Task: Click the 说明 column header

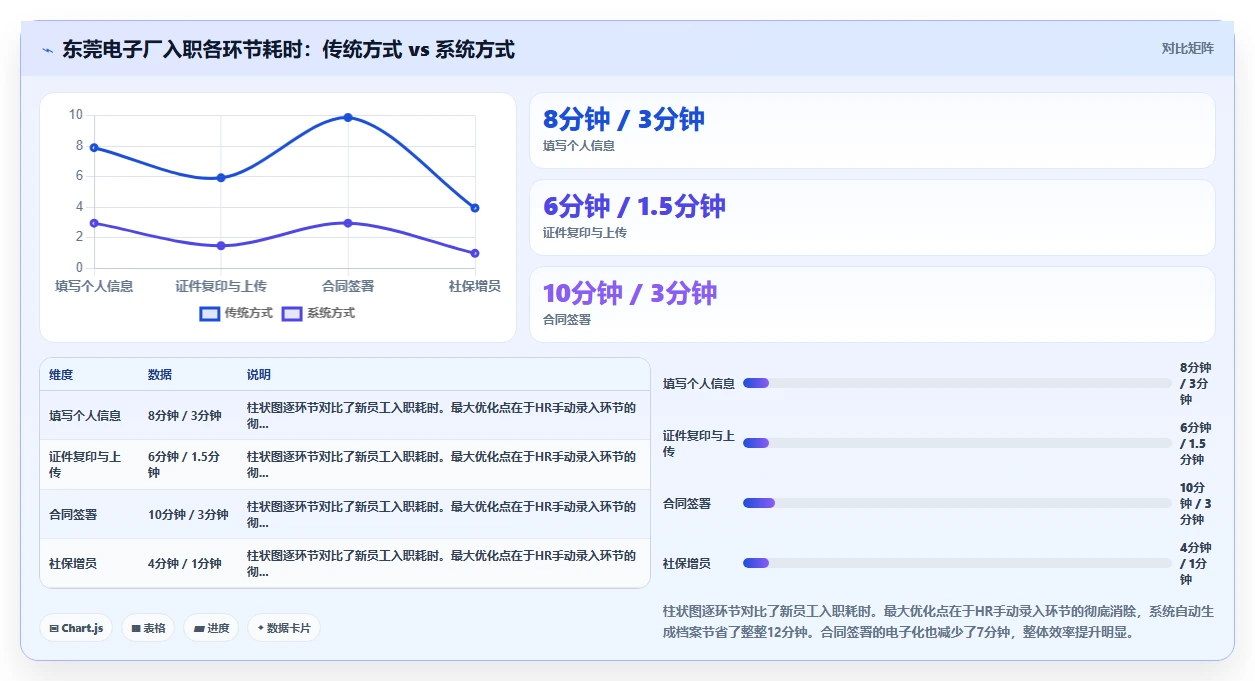Action: 259,375
